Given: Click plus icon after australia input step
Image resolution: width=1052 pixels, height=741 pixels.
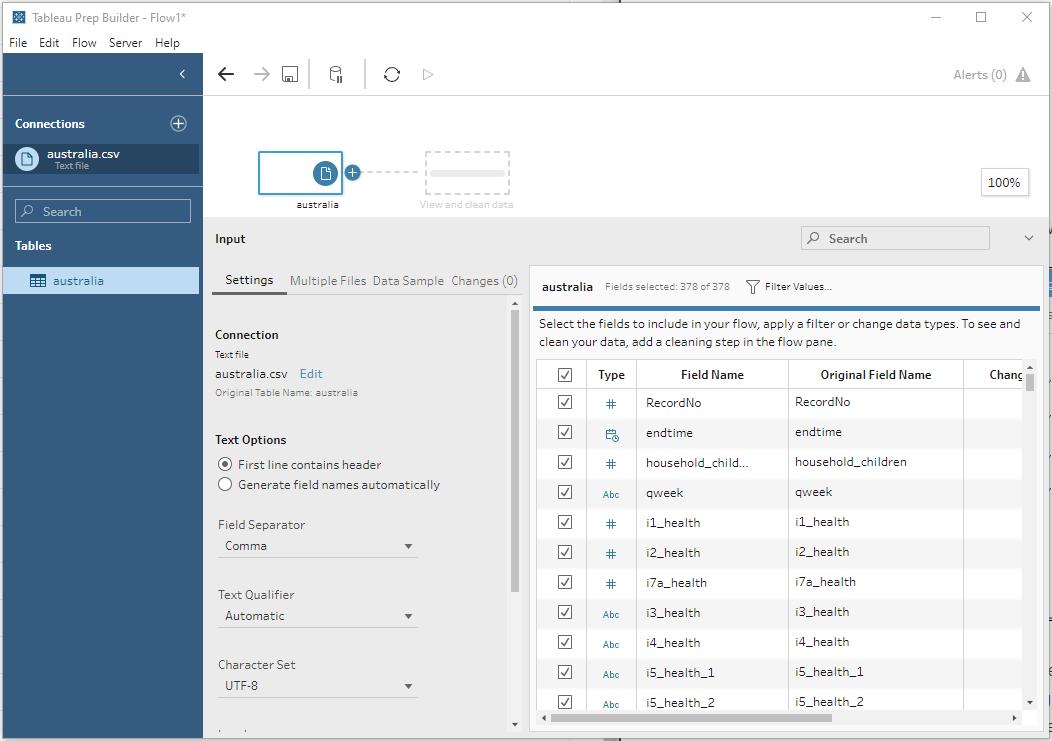Looking at the screenshot, I should (x=352, y=173).
